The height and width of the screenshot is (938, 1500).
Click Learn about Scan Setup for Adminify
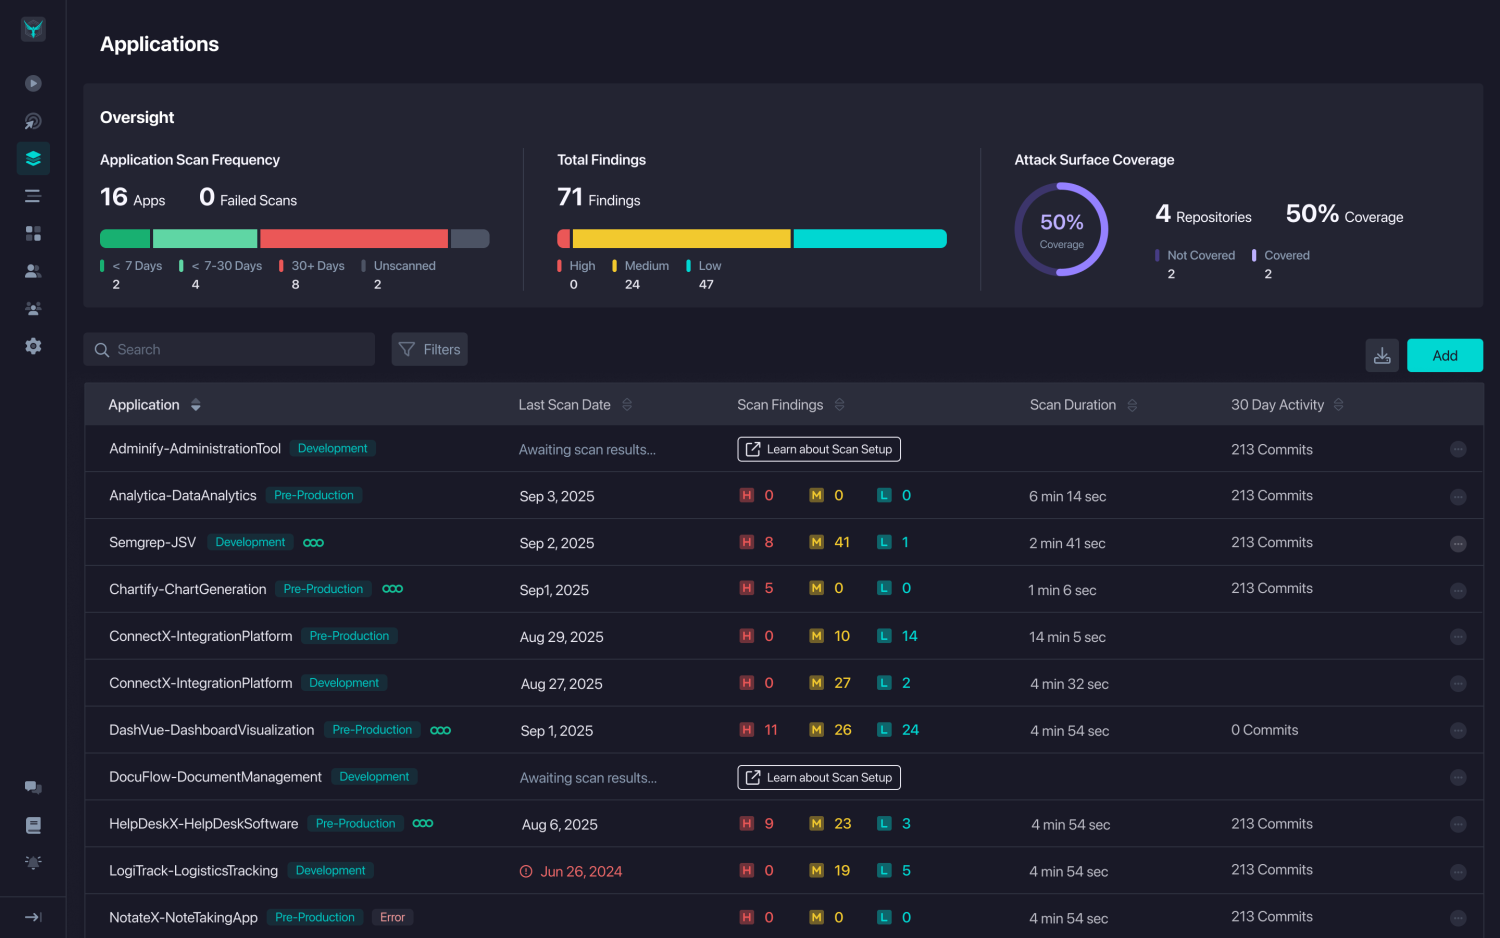819,450
